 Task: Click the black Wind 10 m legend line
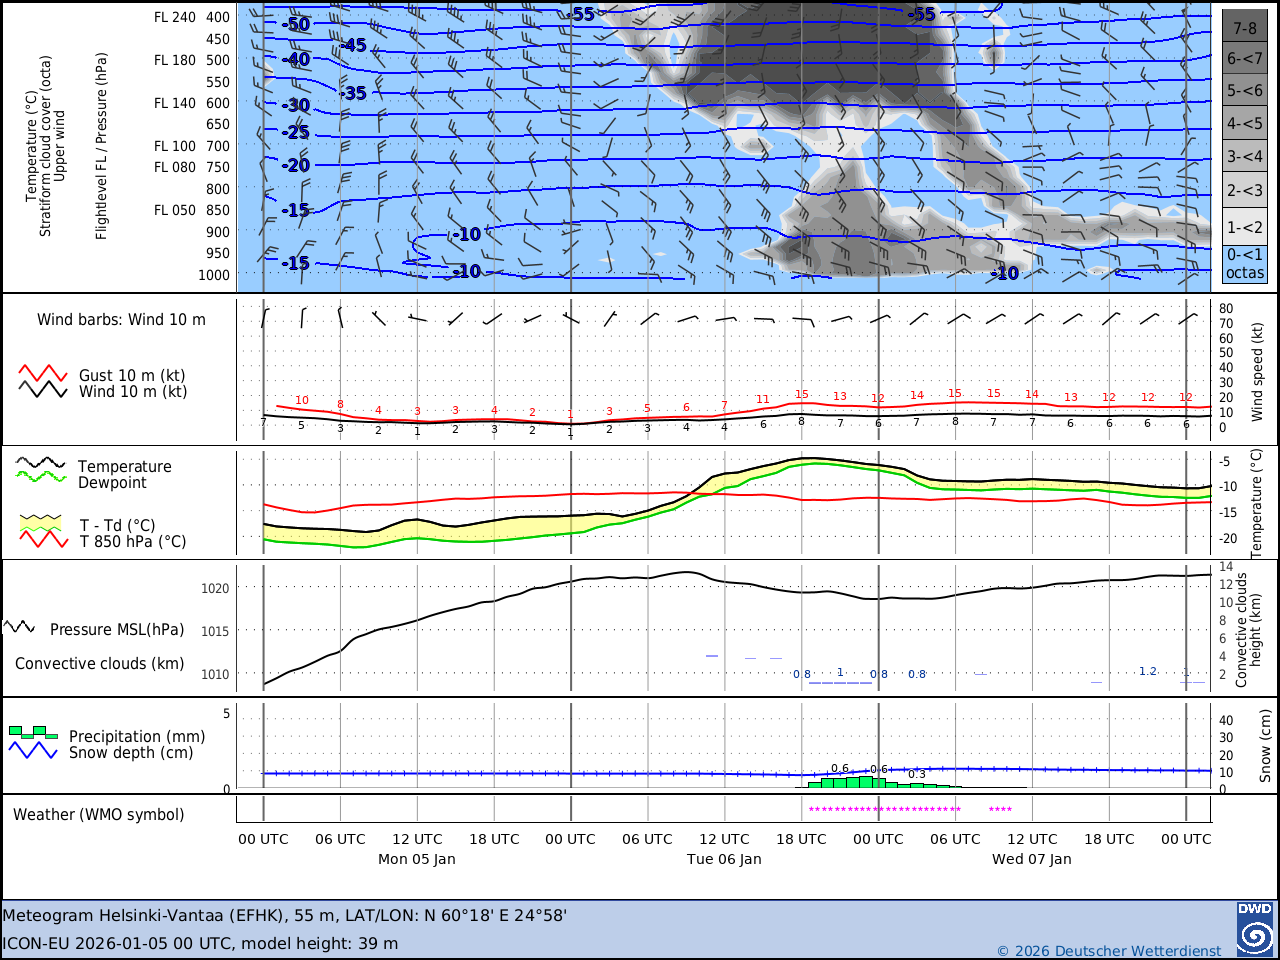42,390
